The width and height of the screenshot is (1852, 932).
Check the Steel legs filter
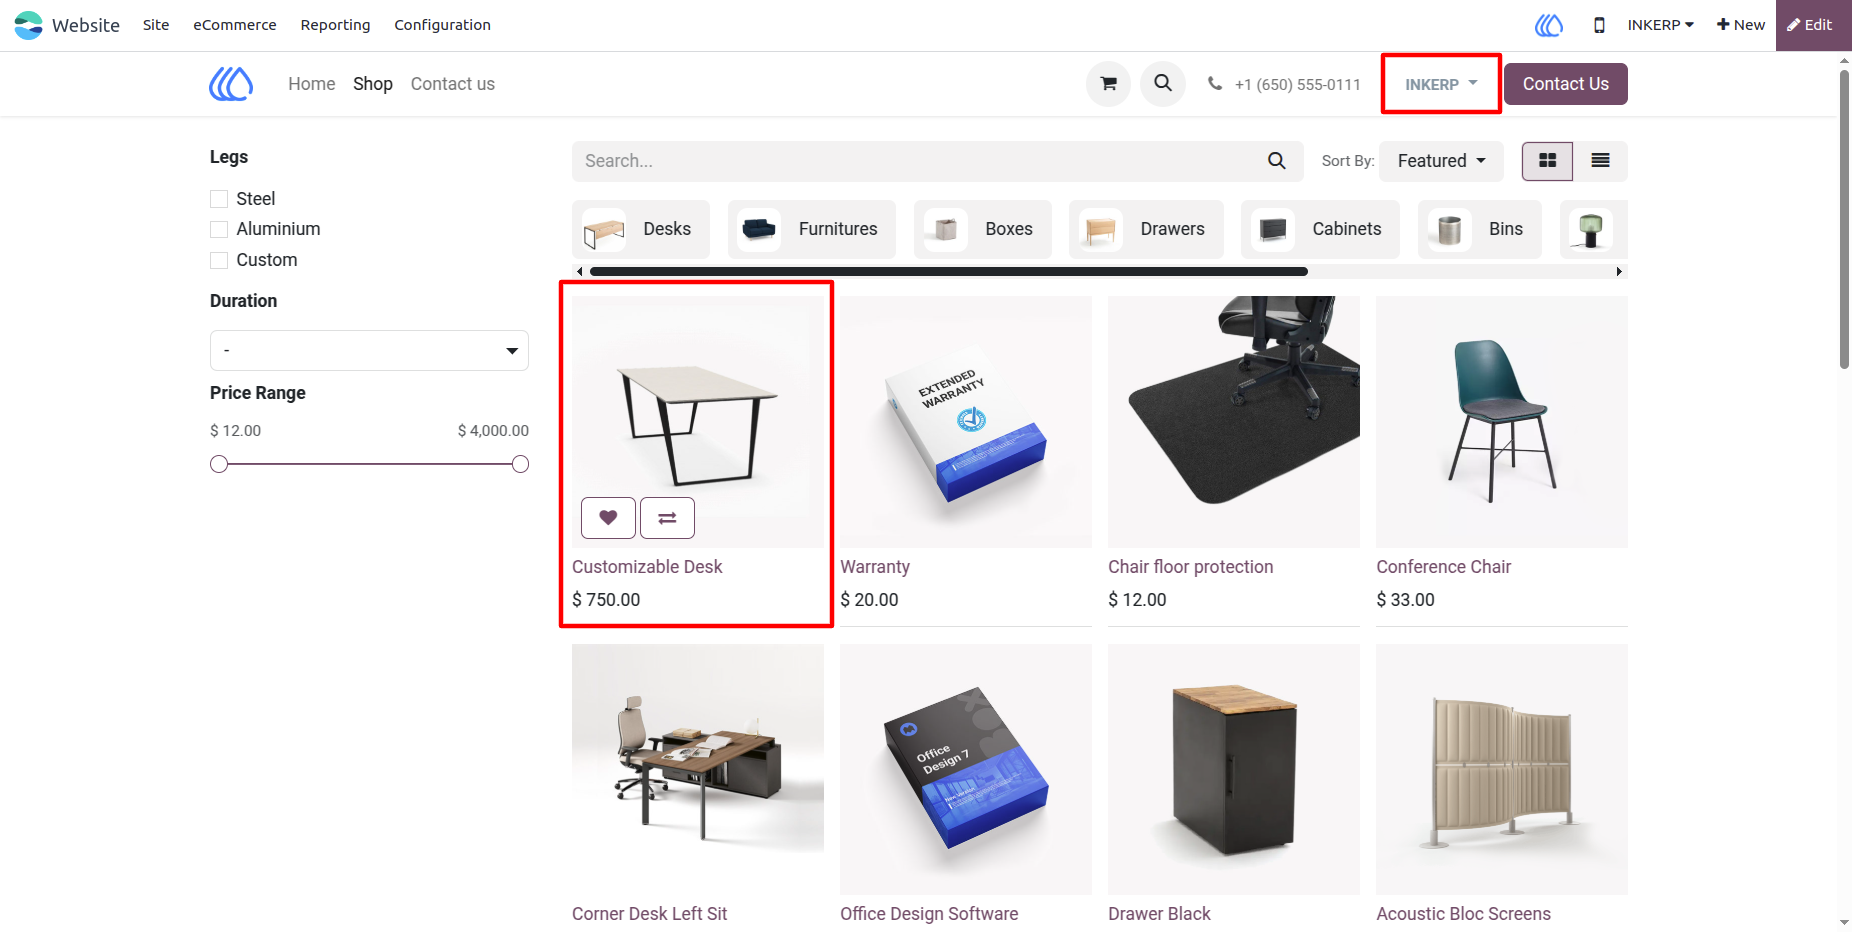pos(219,199)
